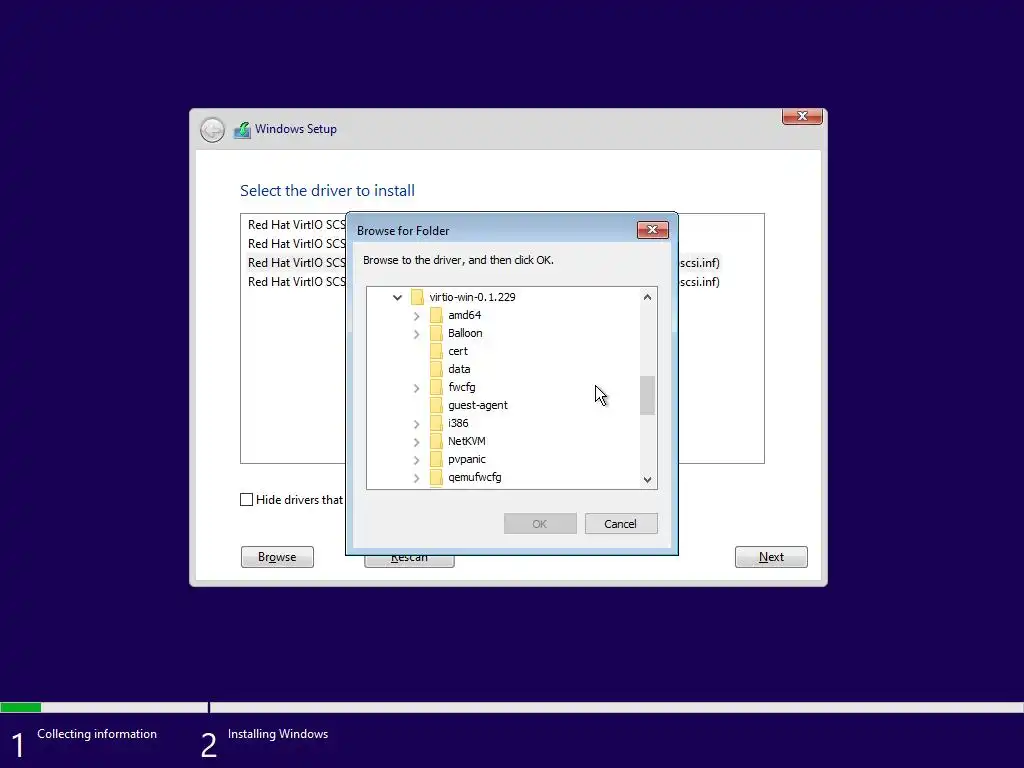Expand the amd64 folder node
1024x768 pixels.
(417, 316)
